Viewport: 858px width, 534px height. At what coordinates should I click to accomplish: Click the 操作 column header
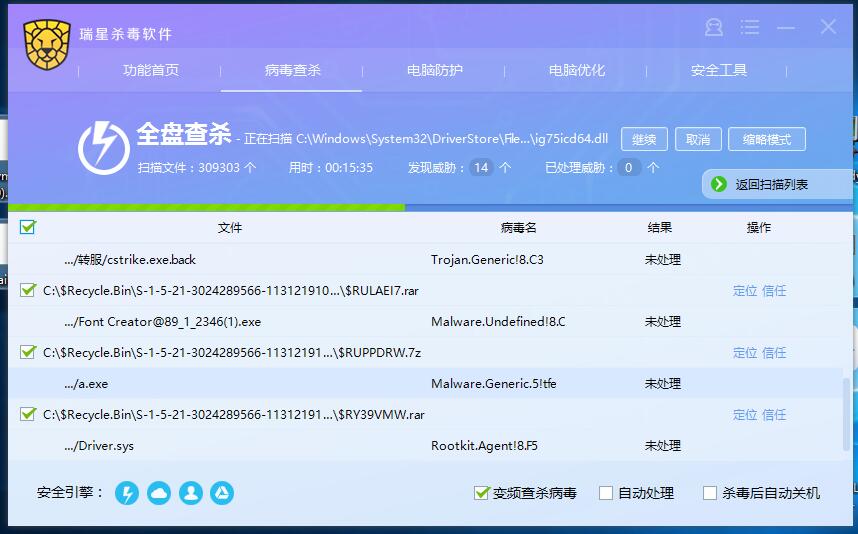pos(758,228)
